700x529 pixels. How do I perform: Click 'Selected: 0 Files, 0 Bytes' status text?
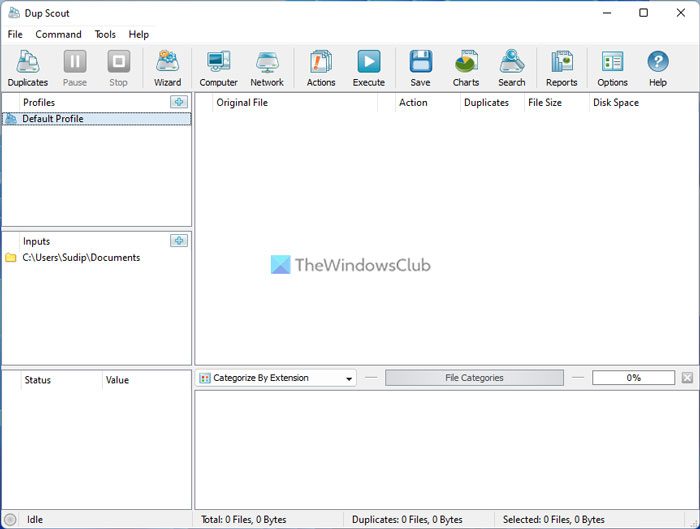tap(554, 520)
